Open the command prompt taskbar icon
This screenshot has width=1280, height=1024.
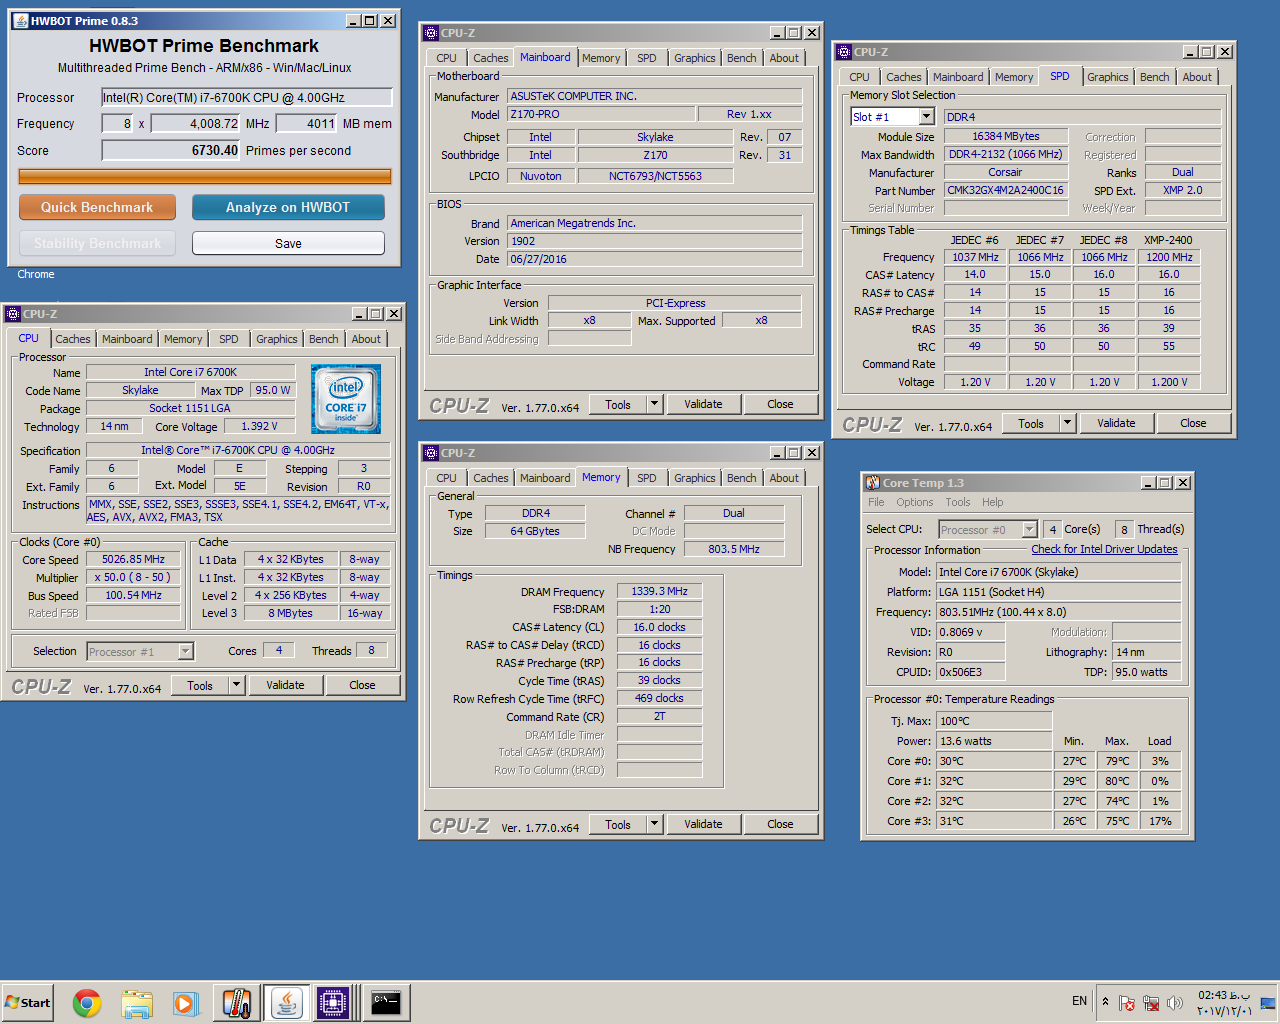386,1002
